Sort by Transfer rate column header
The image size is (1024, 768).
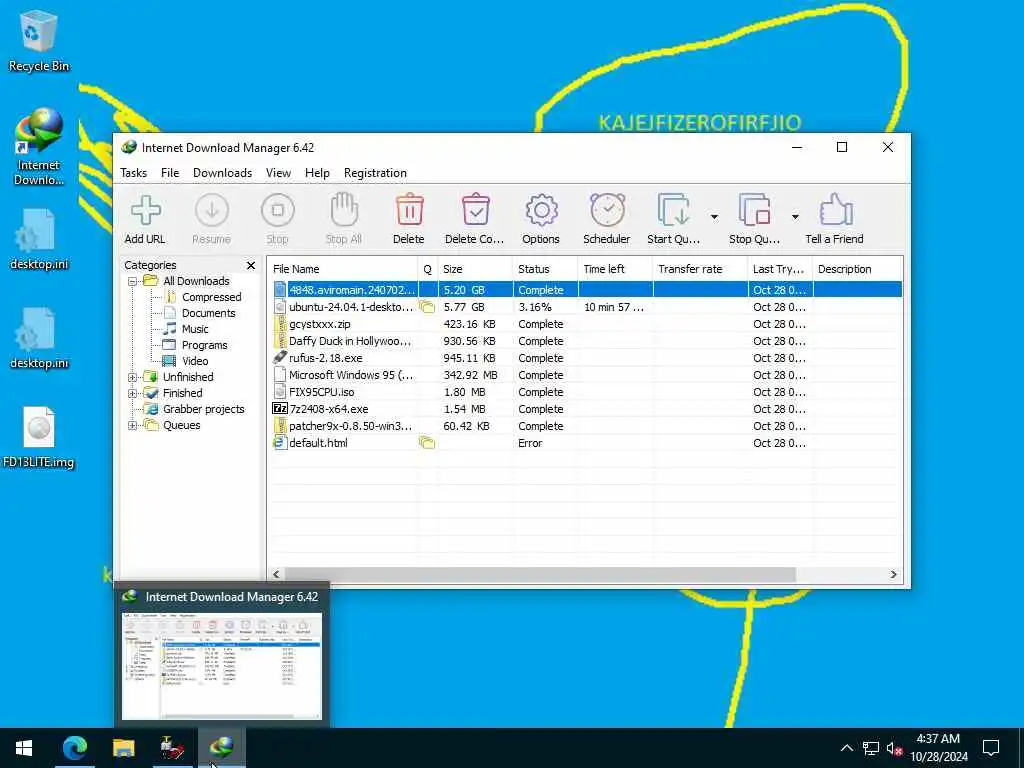pyautogui.click(x=699, y=269)
